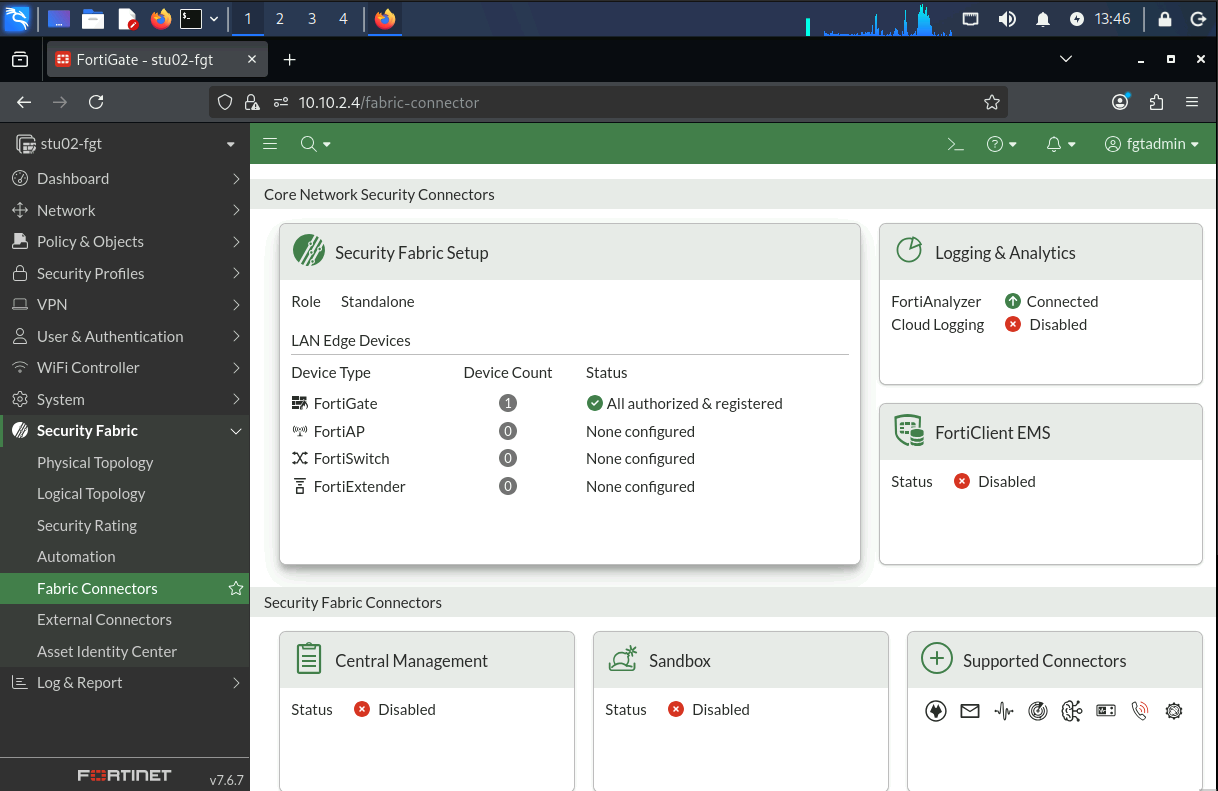Expand the User & Authentication menu

coord(125,336)
